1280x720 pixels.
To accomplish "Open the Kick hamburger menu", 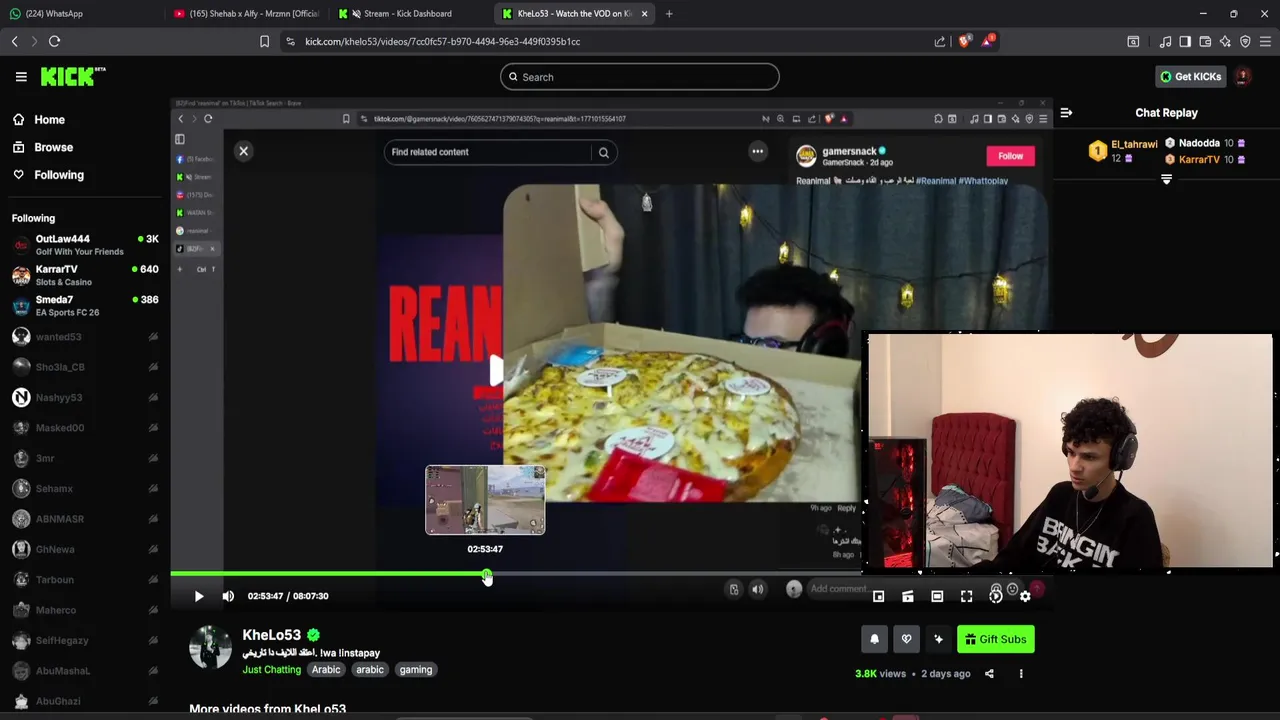I will [x=21, y=76].
